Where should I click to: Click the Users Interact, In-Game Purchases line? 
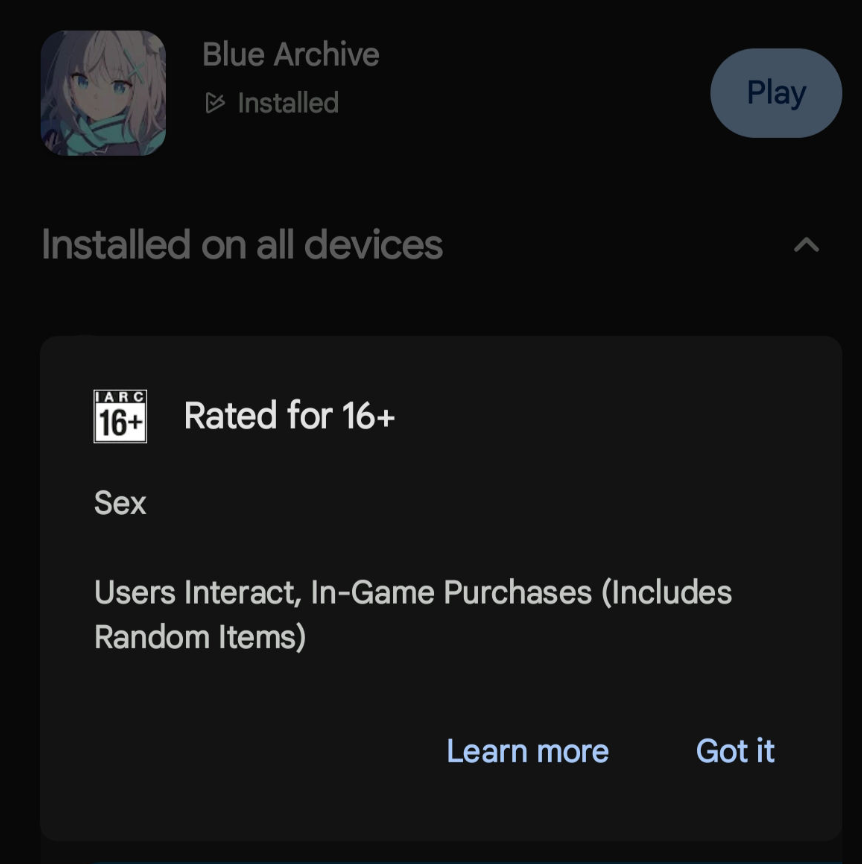click(413, 593)
